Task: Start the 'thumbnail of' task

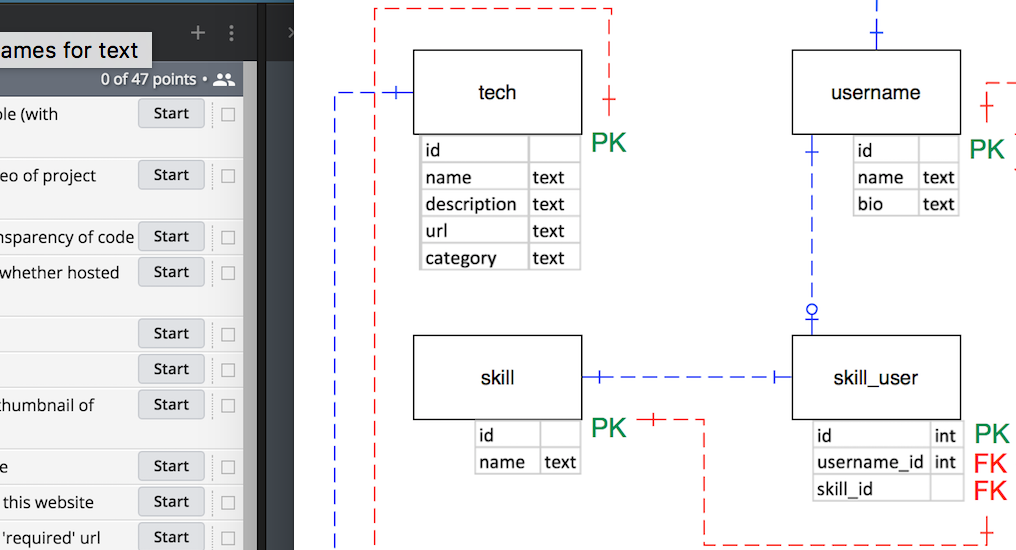Action: tap(171, 406)
